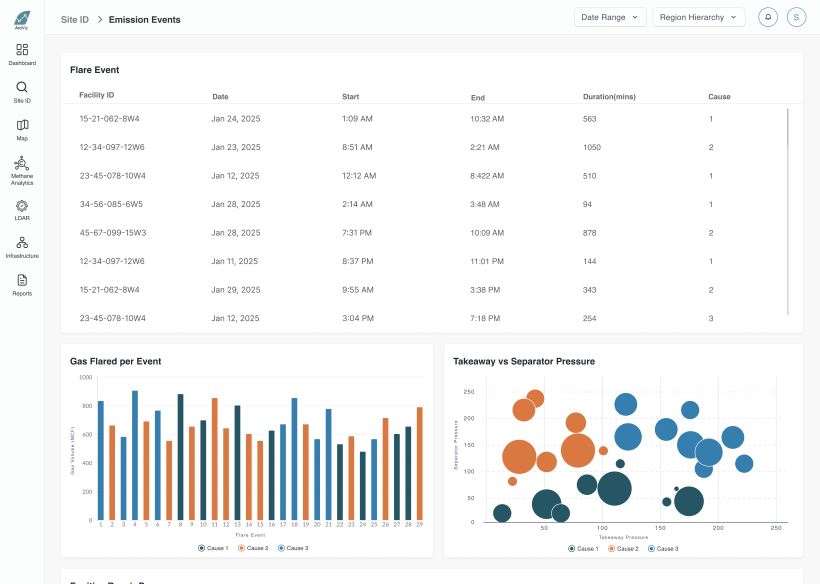The width and height of the screenshot is (820, 584).
Task: Click the Jan 11, 2025 date cell
Action: tap(235, 261)
